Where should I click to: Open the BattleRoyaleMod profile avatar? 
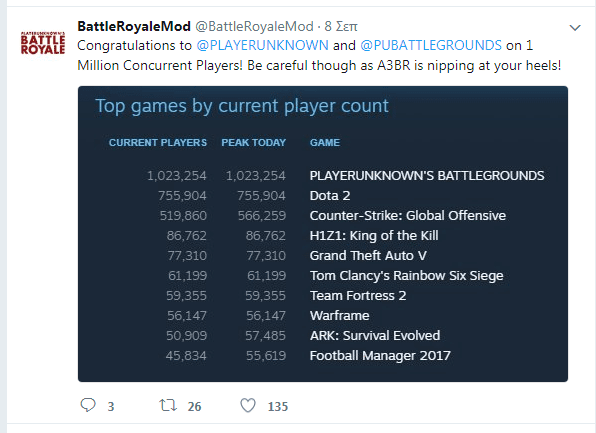[x=43, y=43]
